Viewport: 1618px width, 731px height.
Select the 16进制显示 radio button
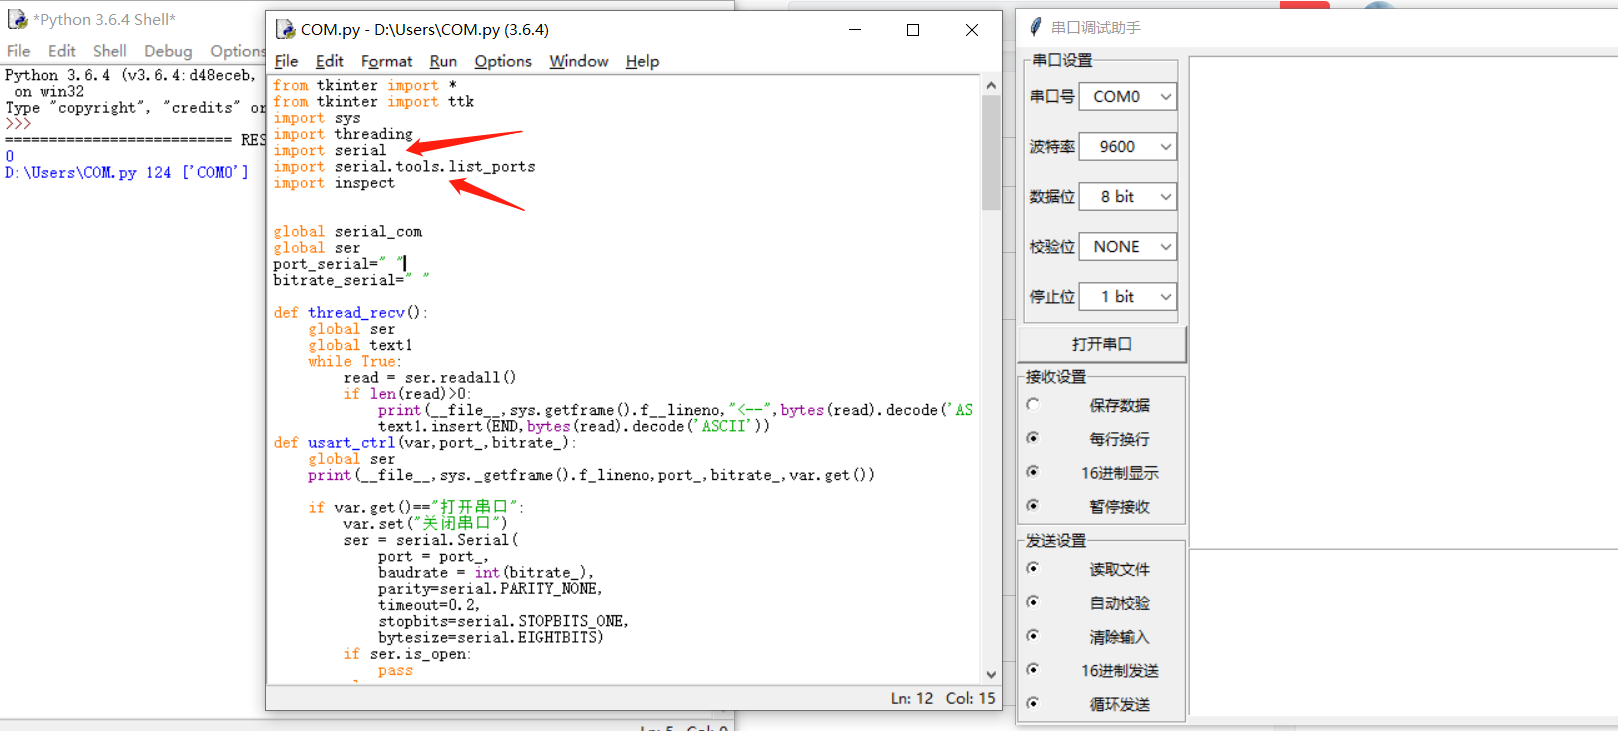point(1033,472)
